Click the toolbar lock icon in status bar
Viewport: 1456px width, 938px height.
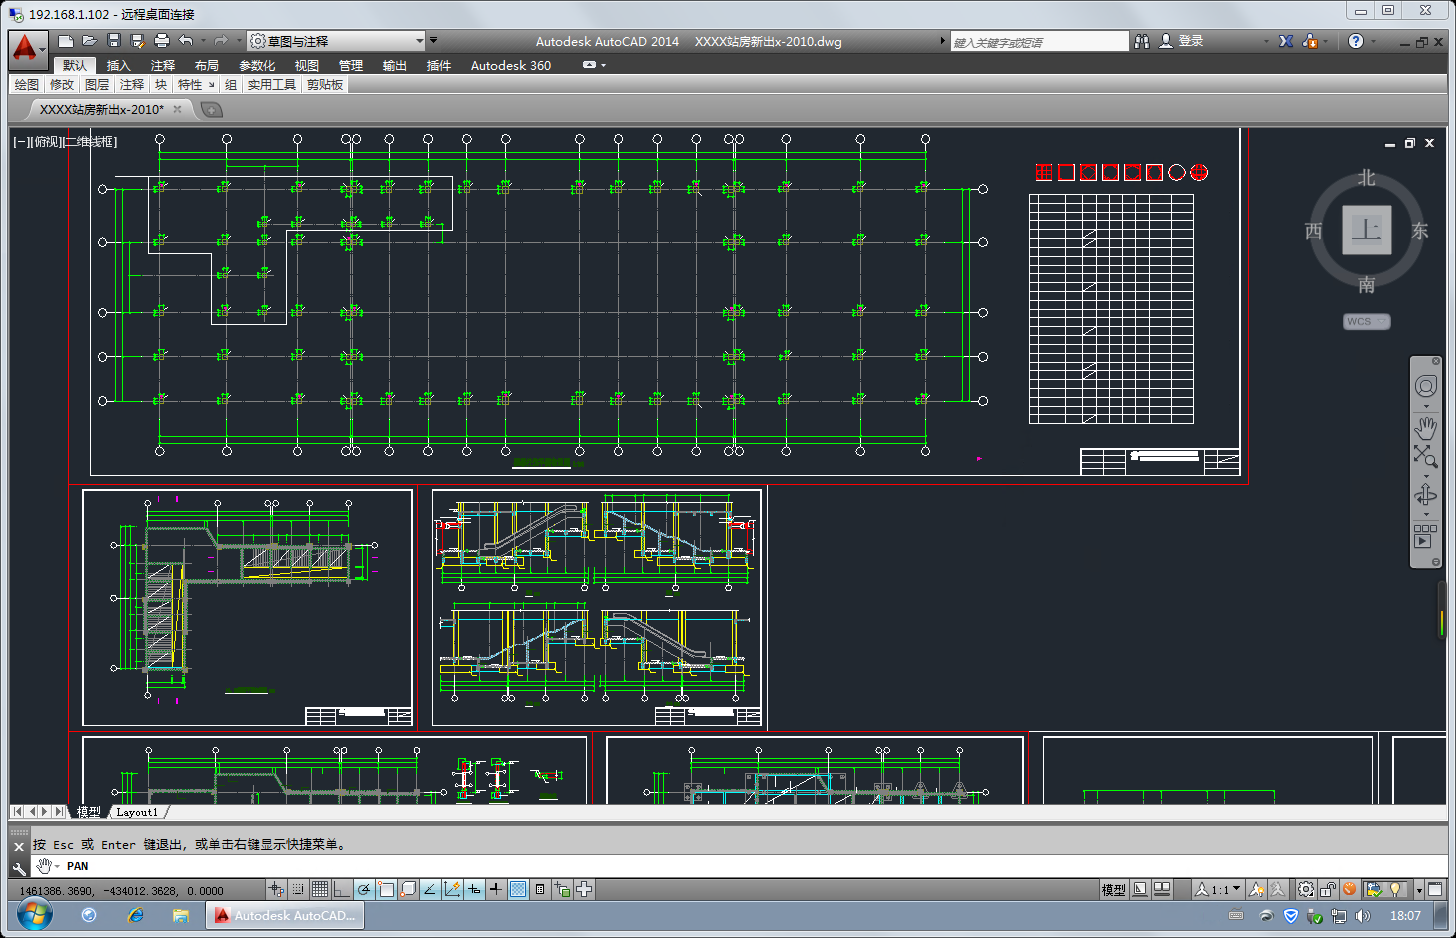click(x=1328, y=889)
